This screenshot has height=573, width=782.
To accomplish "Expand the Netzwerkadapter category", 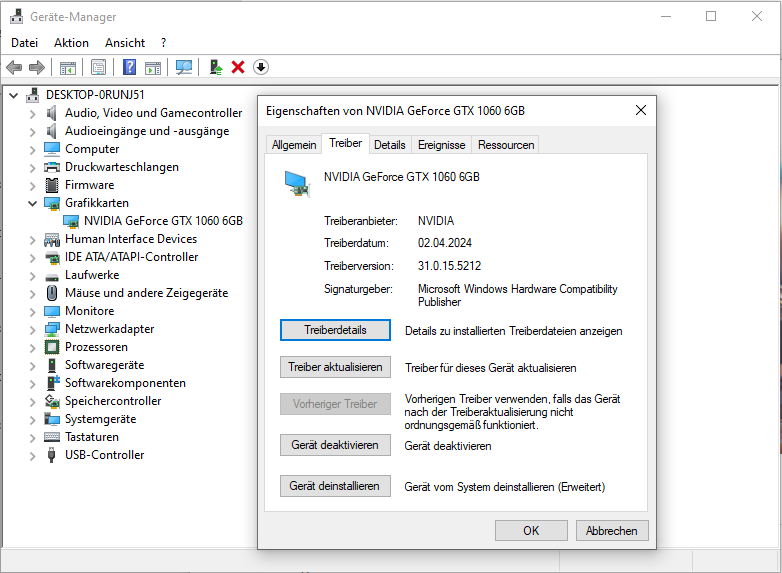I will [32, 330].
